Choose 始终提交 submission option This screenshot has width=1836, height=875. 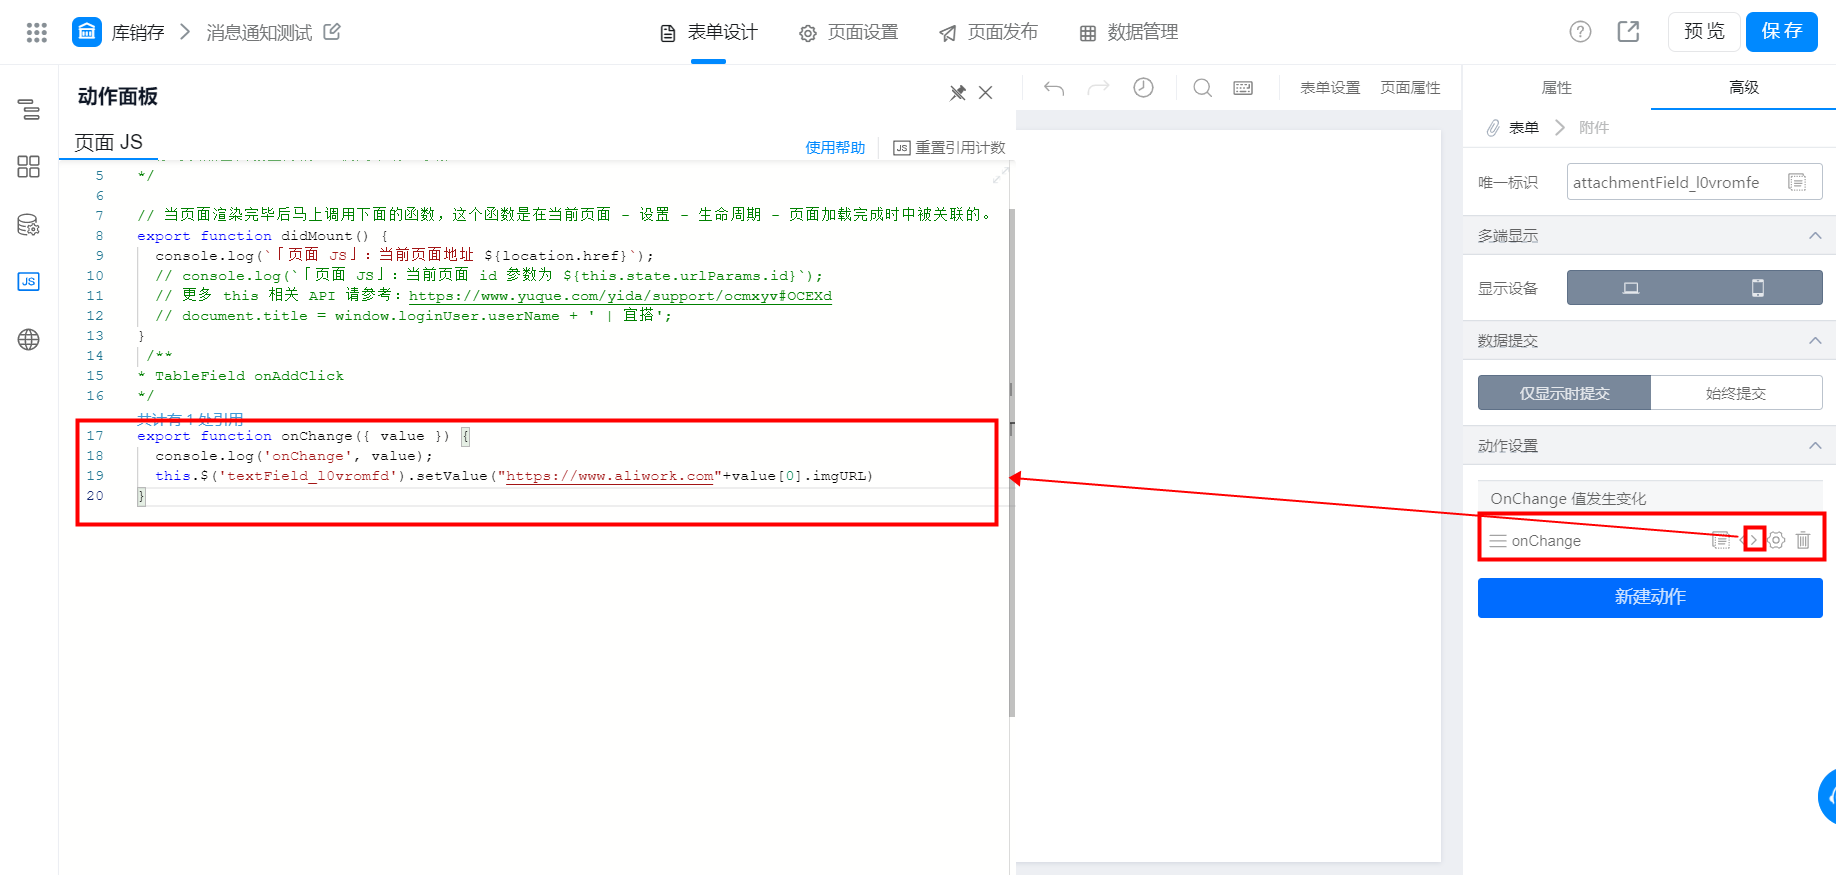point(1736,393)
